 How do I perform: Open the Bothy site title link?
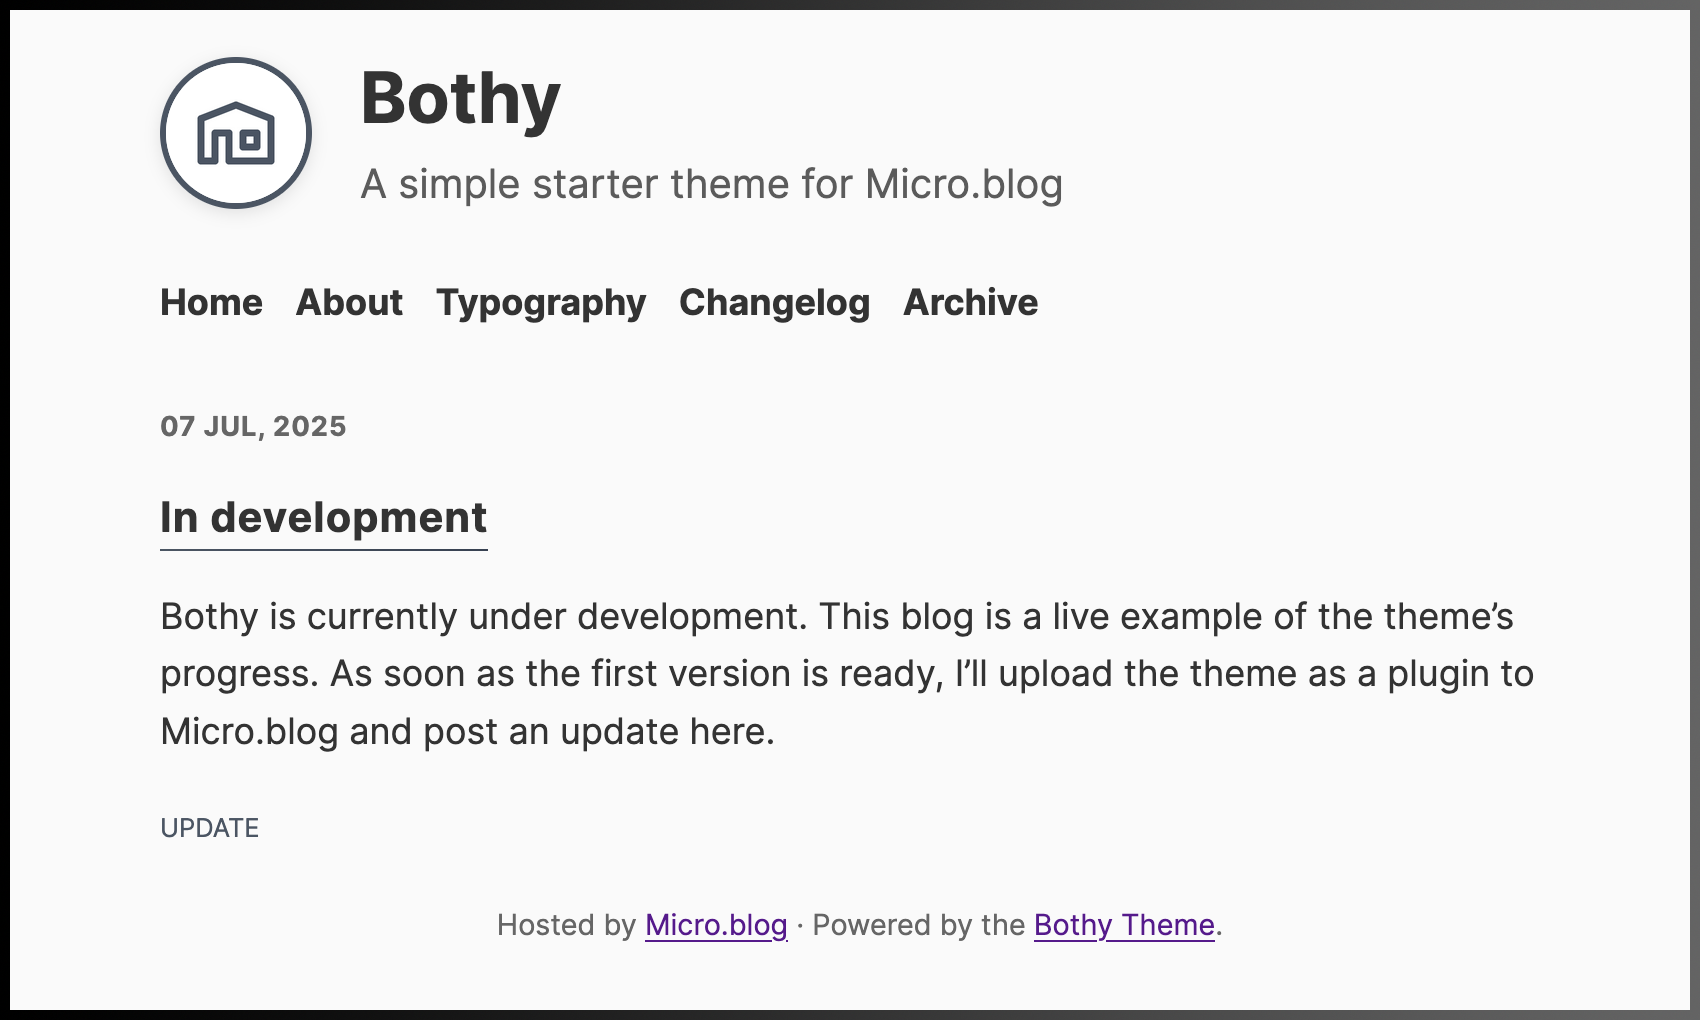[460, 99]
